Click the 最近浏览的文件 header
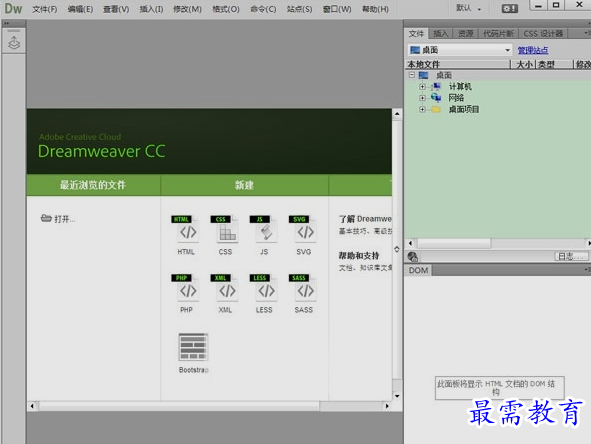The height and width of the screenshot is (444, 591). tap(93, 185)
